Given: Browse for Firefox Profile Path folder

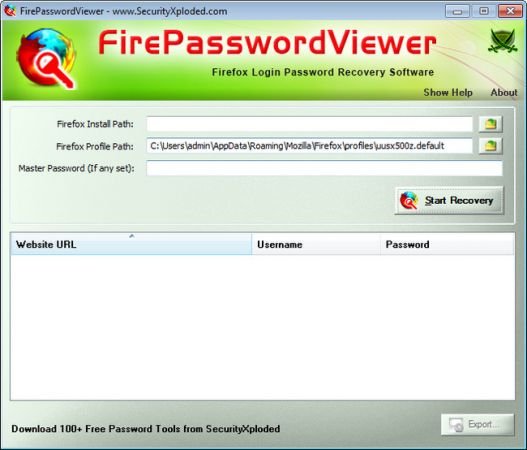Looking at the screenshot, I should click(490, 146).
